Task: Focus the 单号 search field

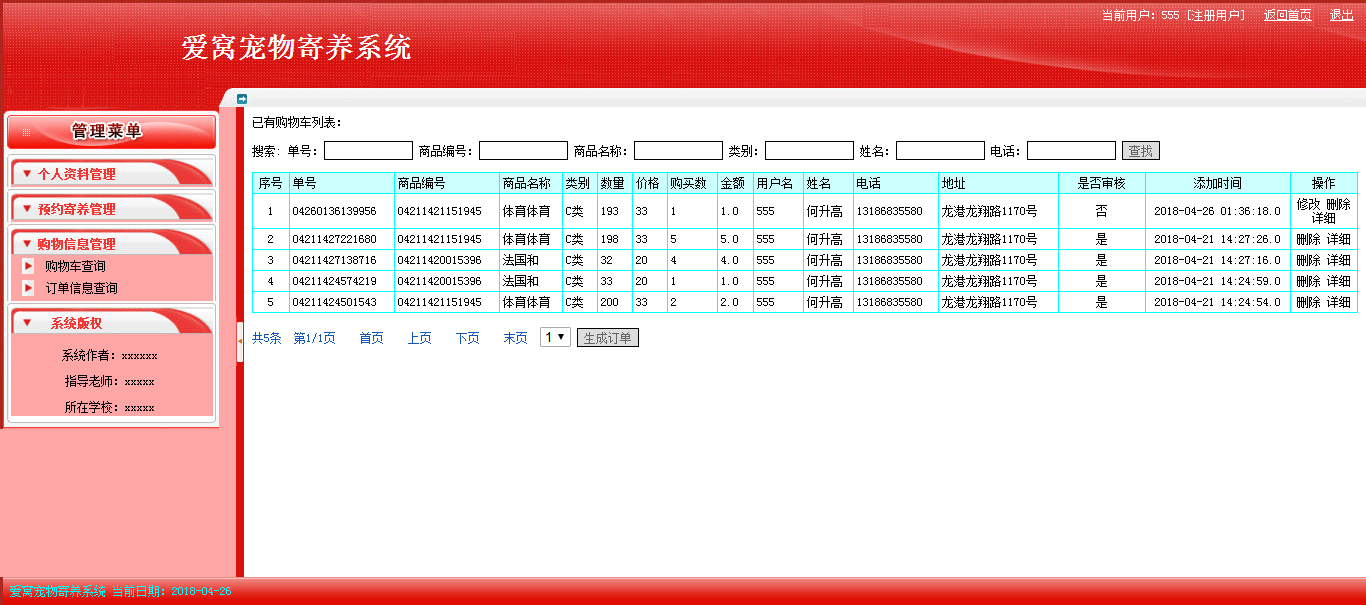Action: [x=368, y=151]
